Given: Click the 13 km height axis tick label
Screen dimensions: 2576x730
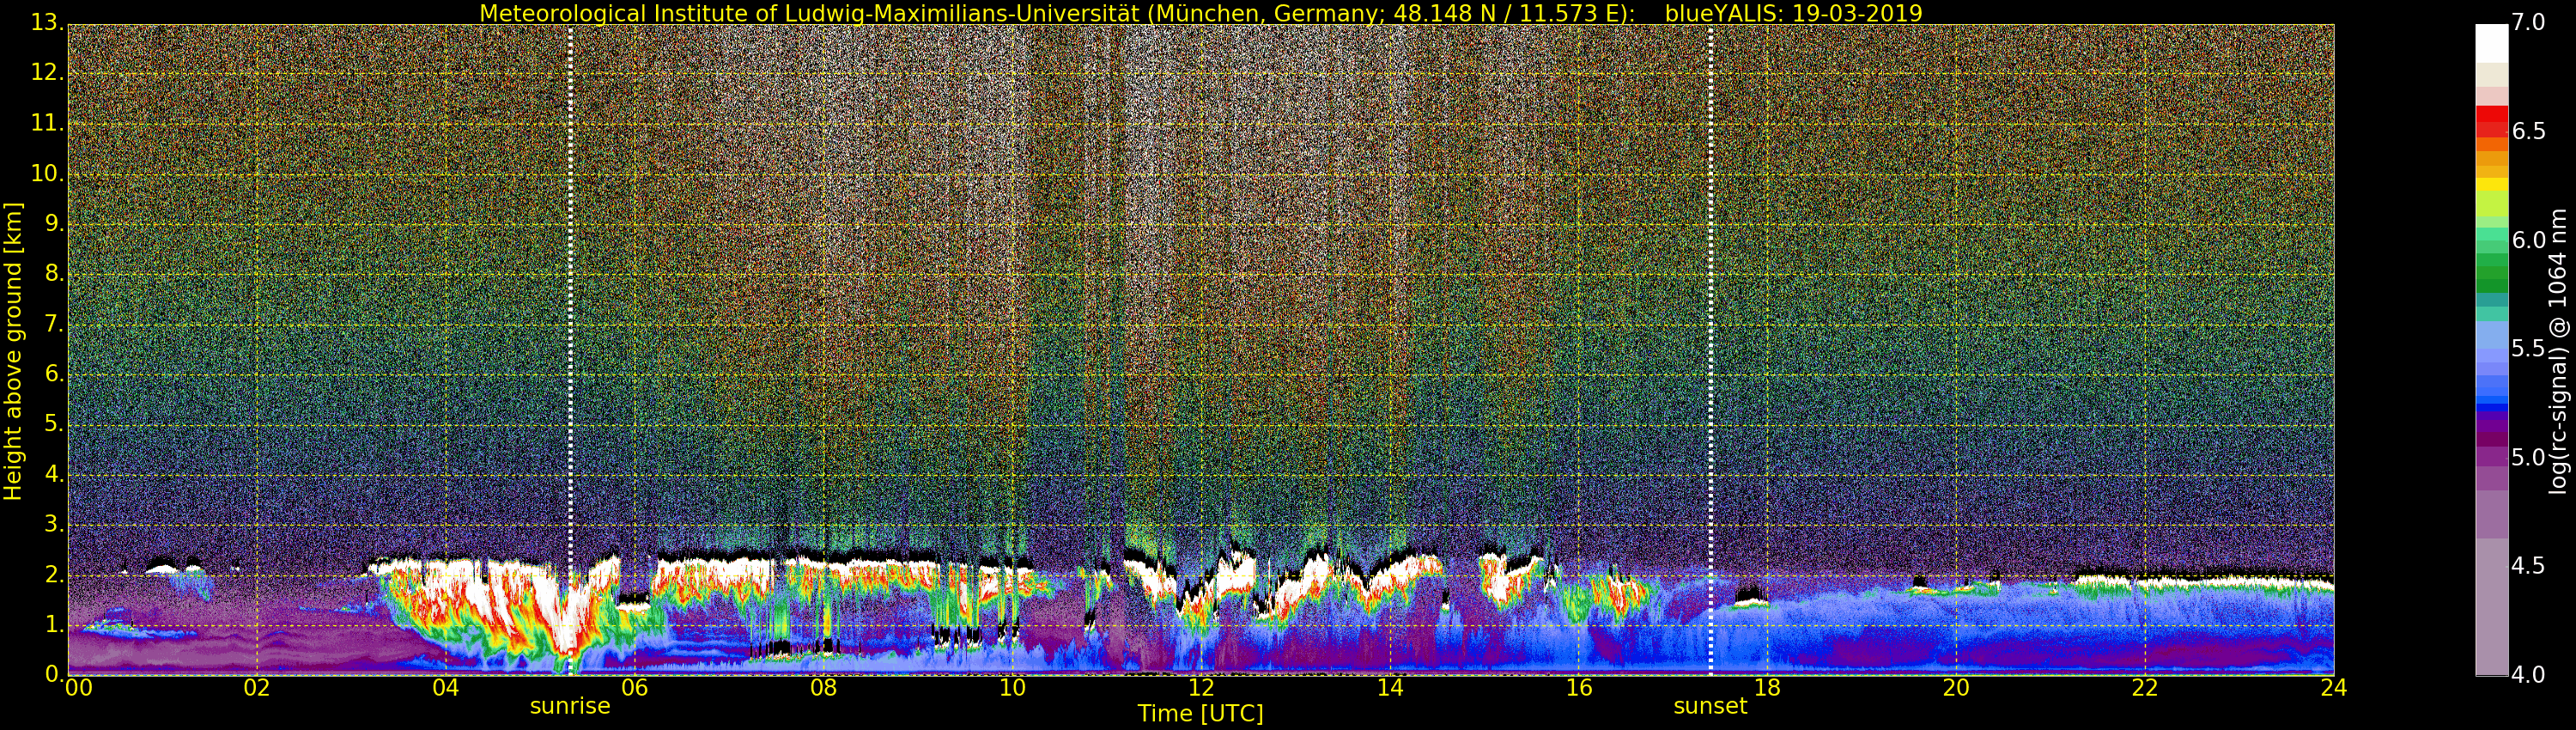Looking at the screenshot, I should click(46, 23).
